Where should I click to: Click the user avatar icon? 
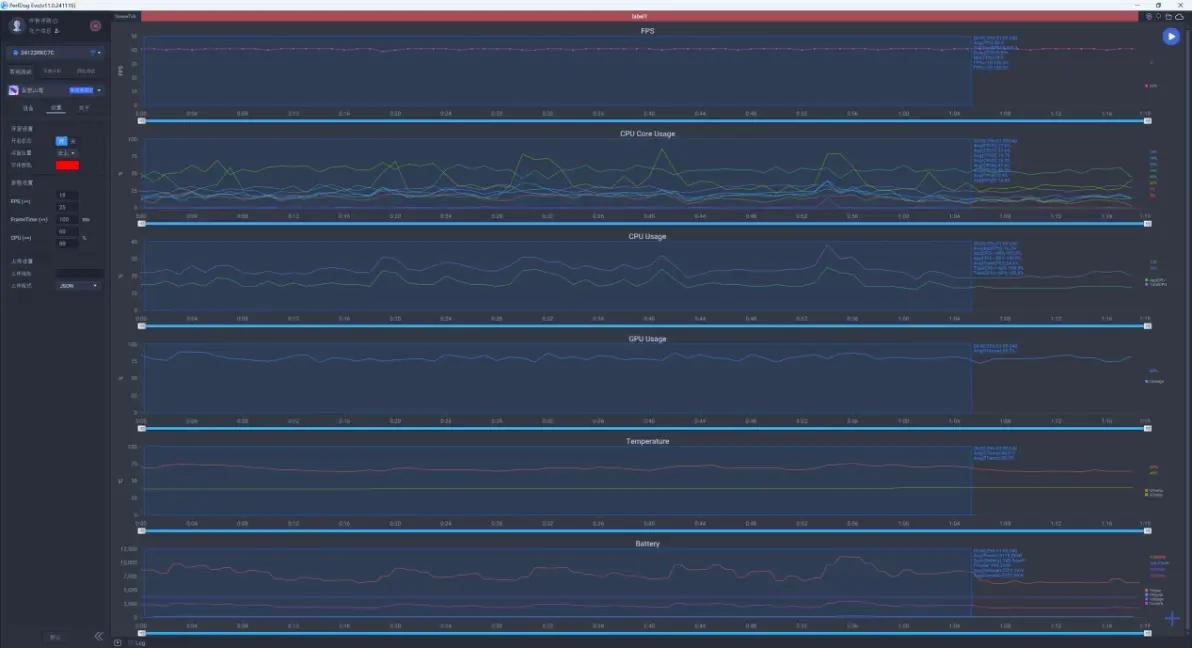17,26
